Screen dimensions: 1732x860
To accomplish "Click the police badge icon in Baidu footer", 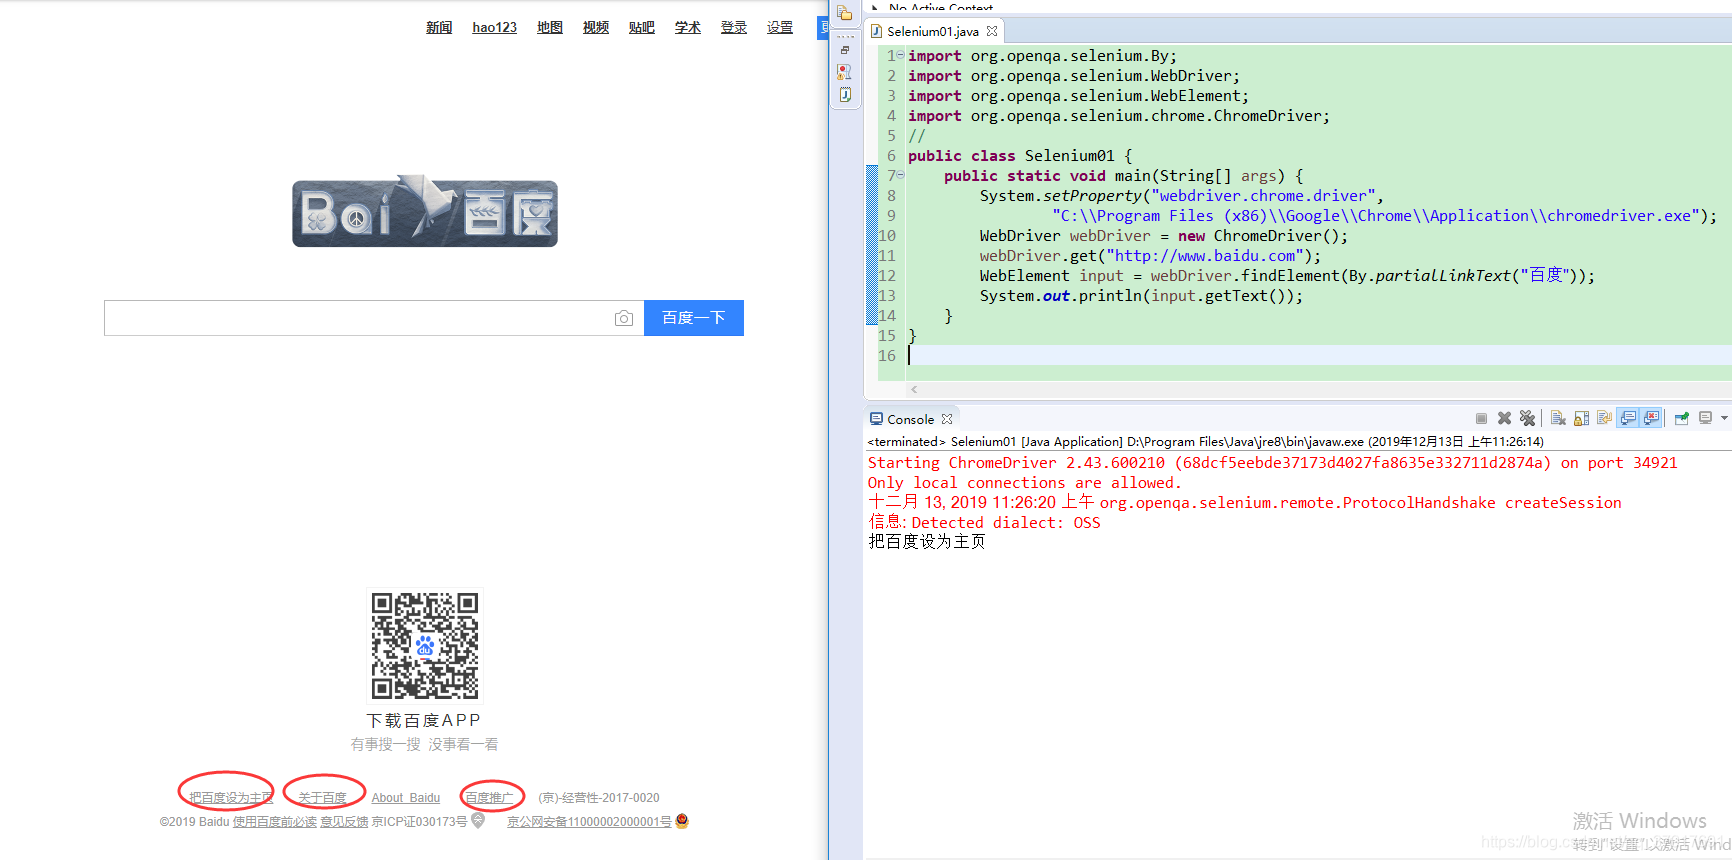I will [682, 821].
